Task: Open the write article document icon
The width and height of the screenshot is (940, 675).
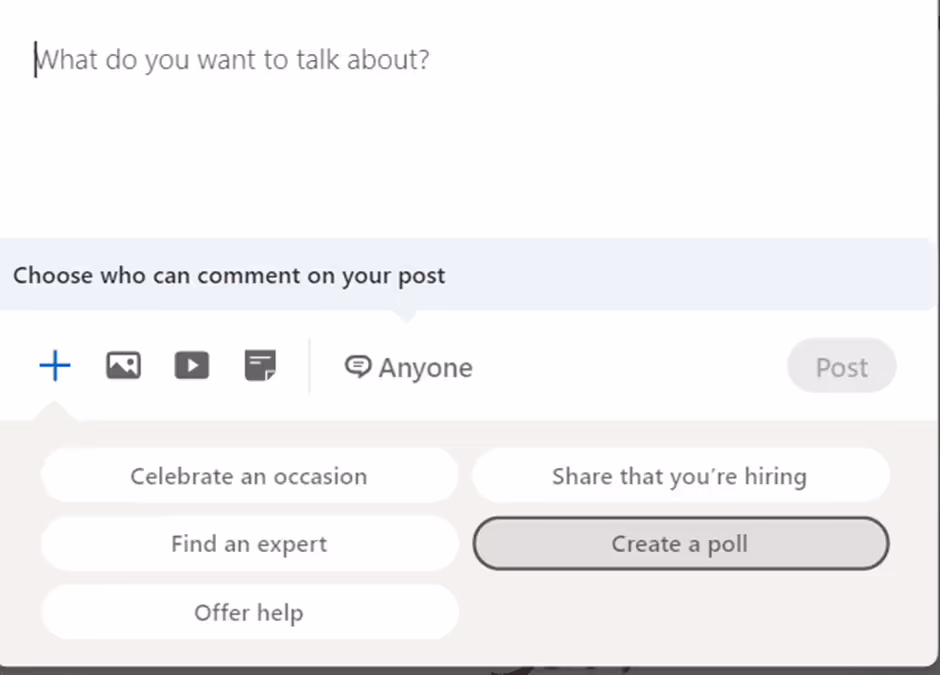Action: click(x=260, y=365)
